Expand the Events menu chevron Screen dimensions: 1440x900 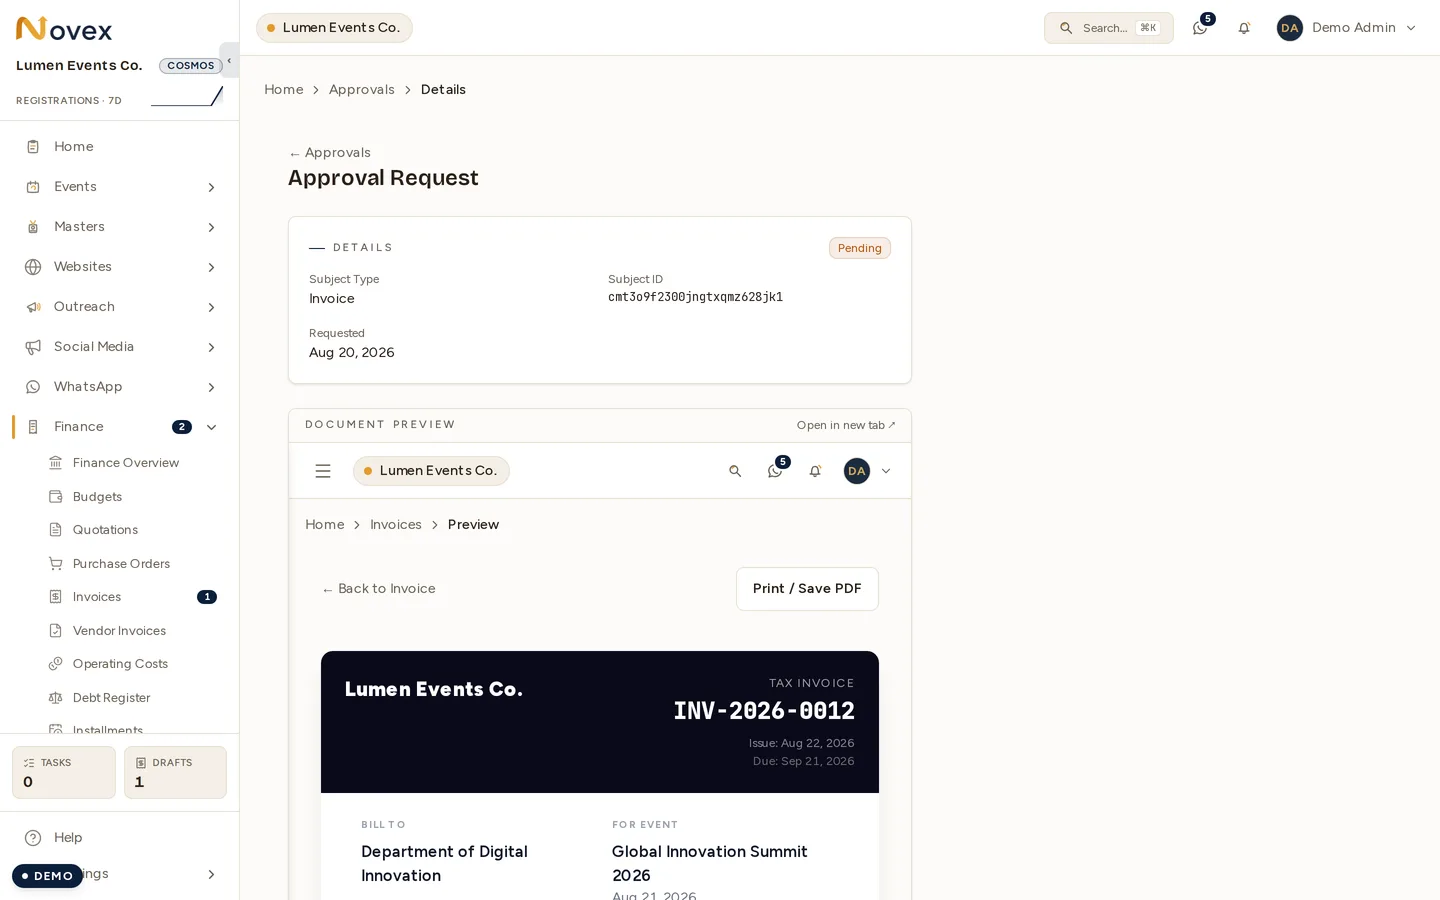point(211,187)
